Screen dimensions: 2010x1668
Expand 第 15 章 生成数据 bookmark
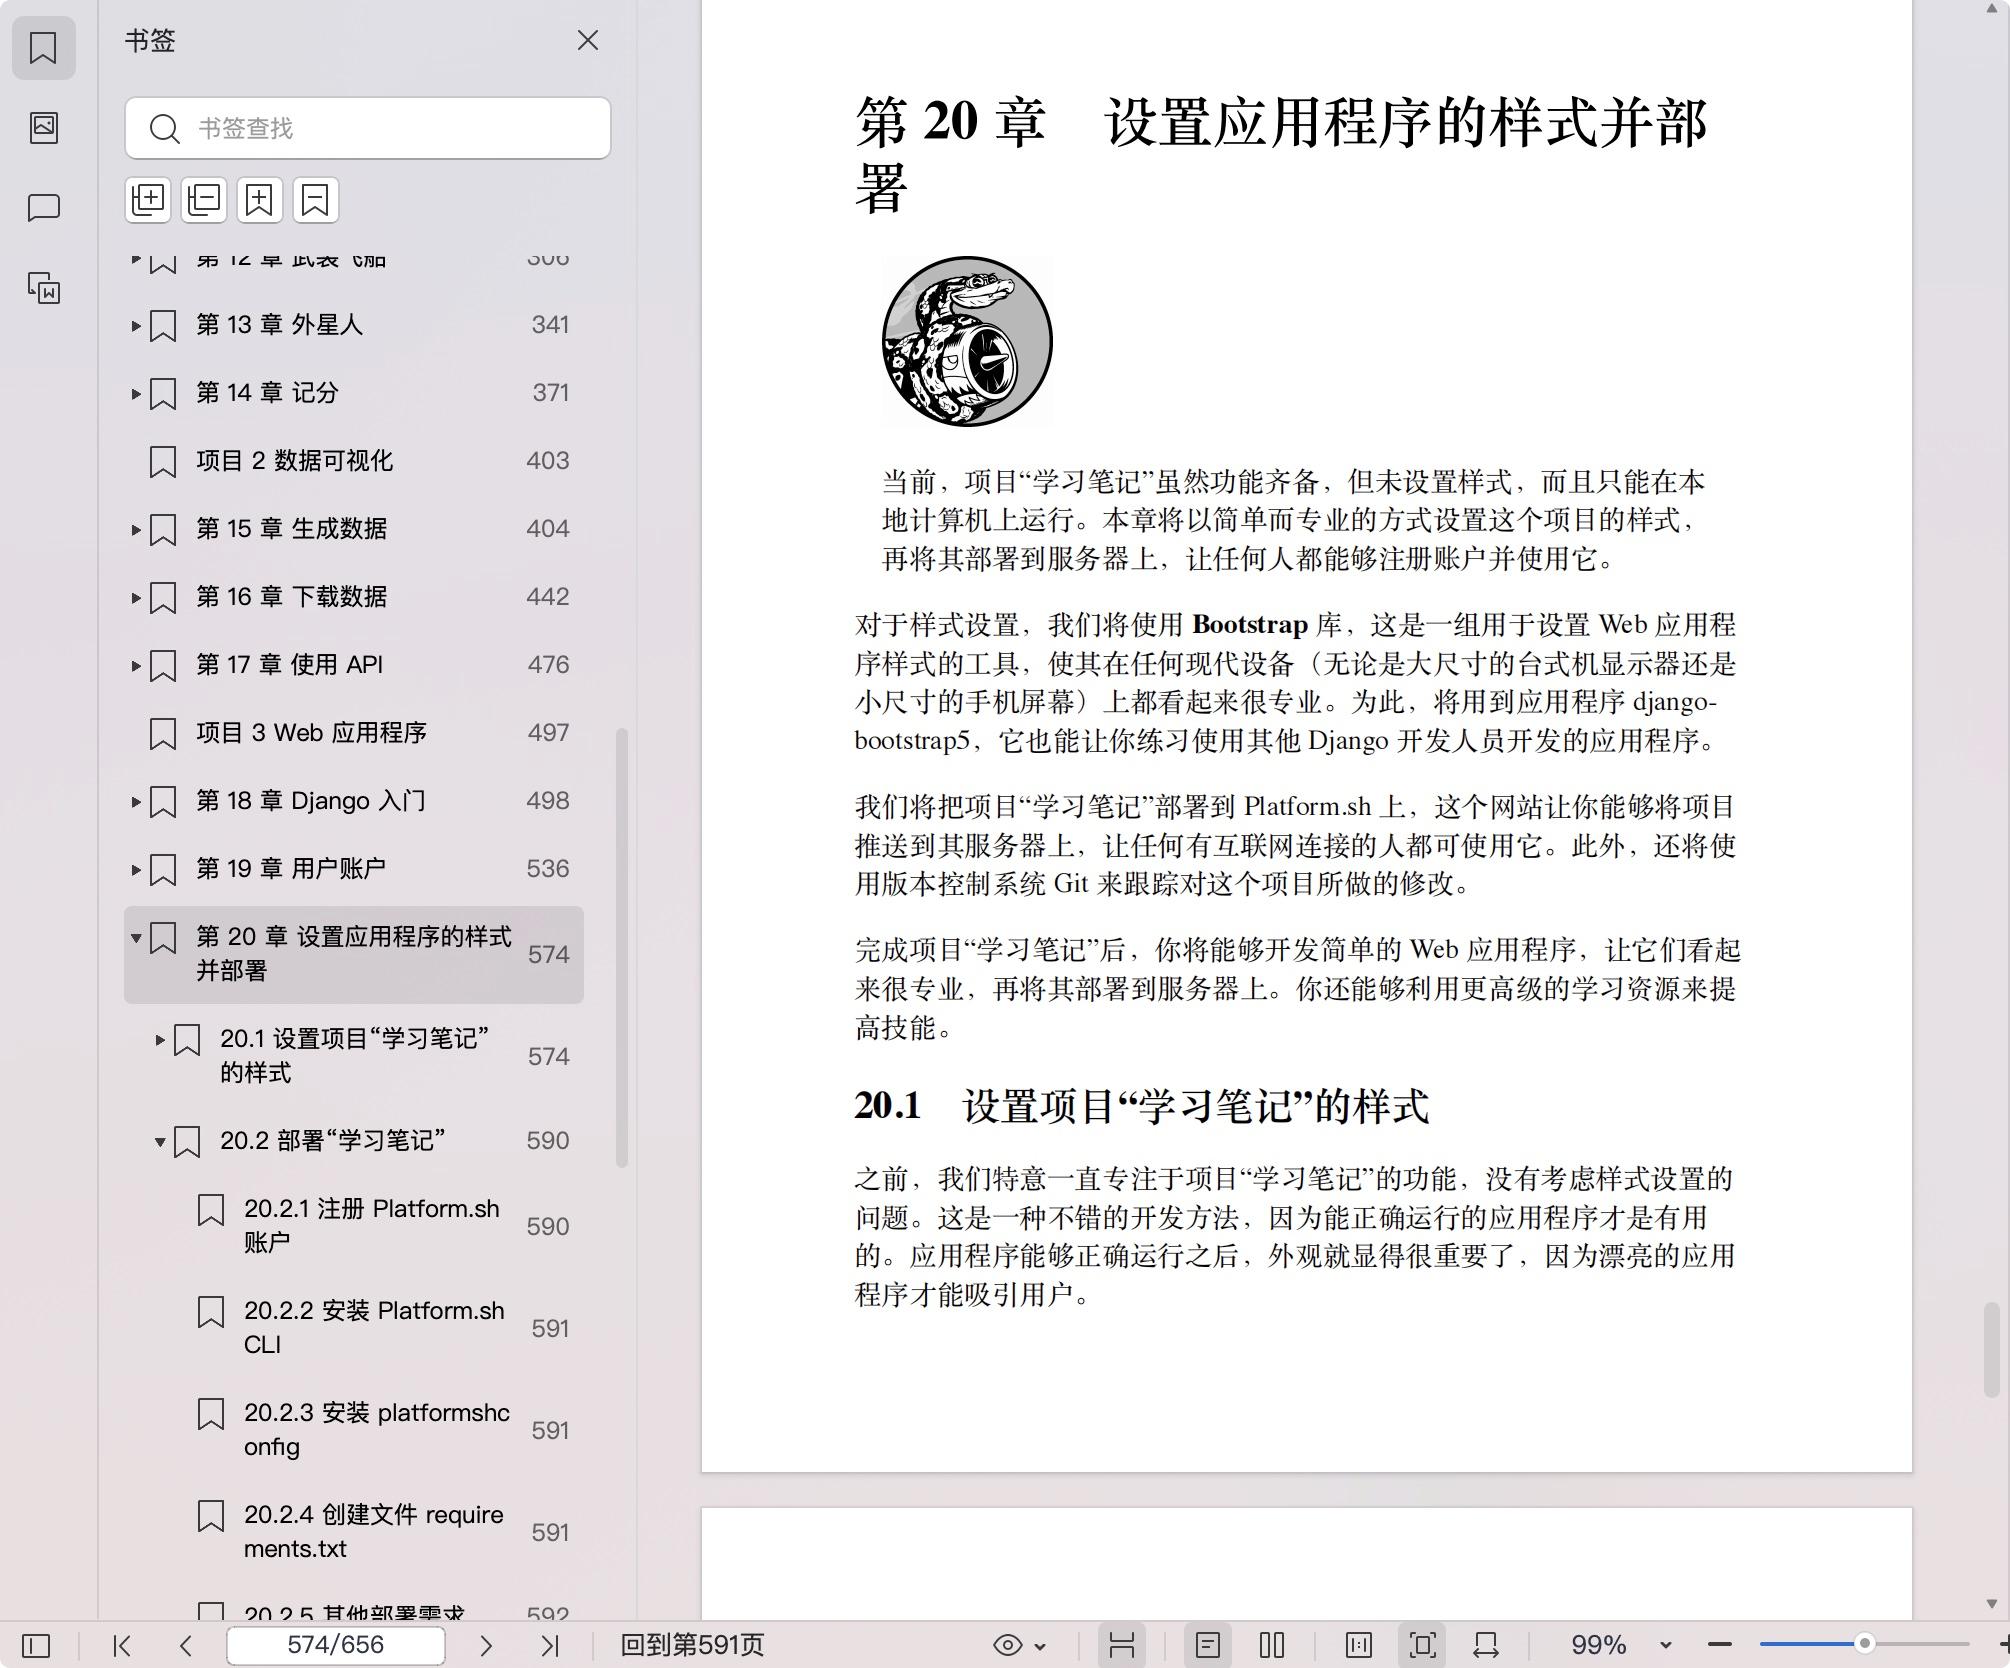click(136, 529)
